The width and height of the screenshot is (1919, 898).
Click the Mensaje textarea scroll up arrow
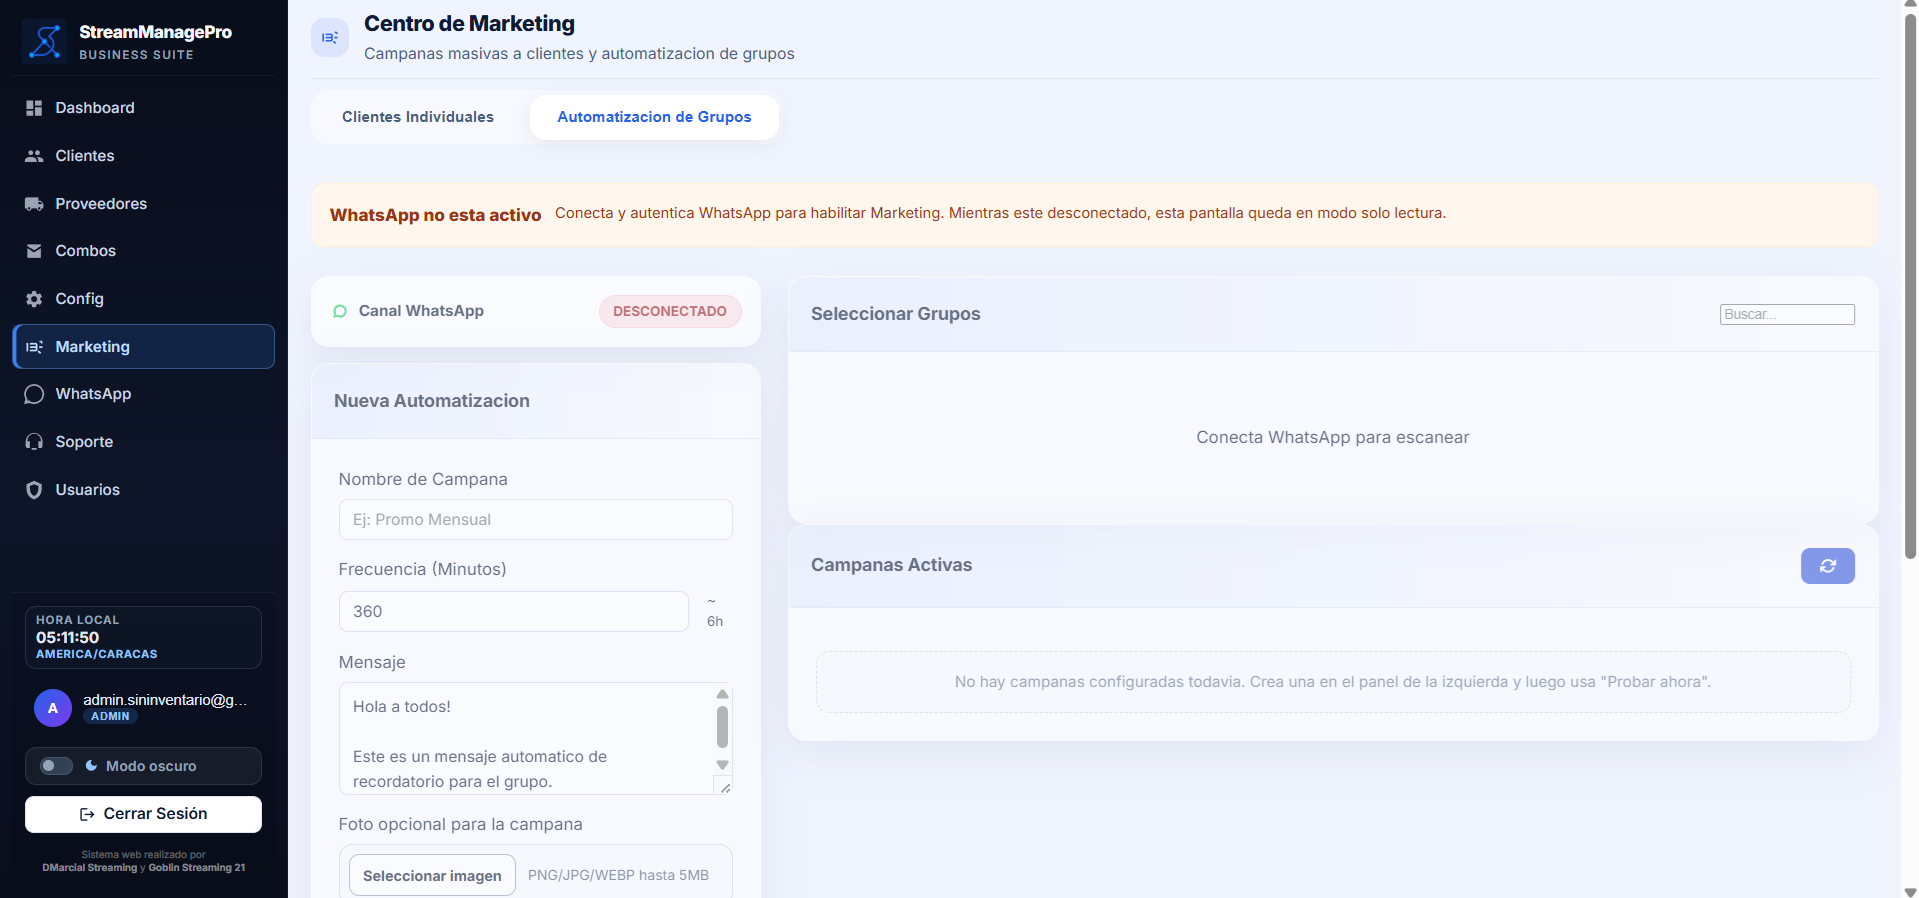click(722, 694)
